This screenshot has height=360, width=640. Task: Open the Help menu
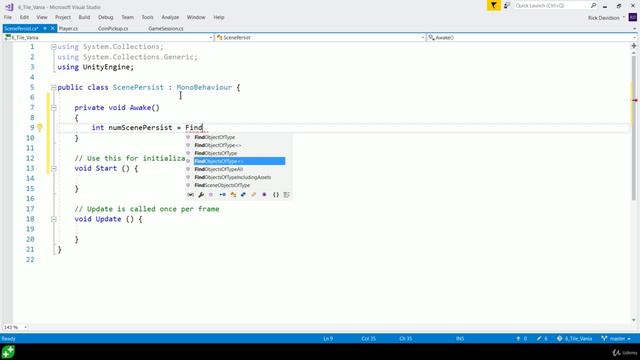click(x=219, y=17)
